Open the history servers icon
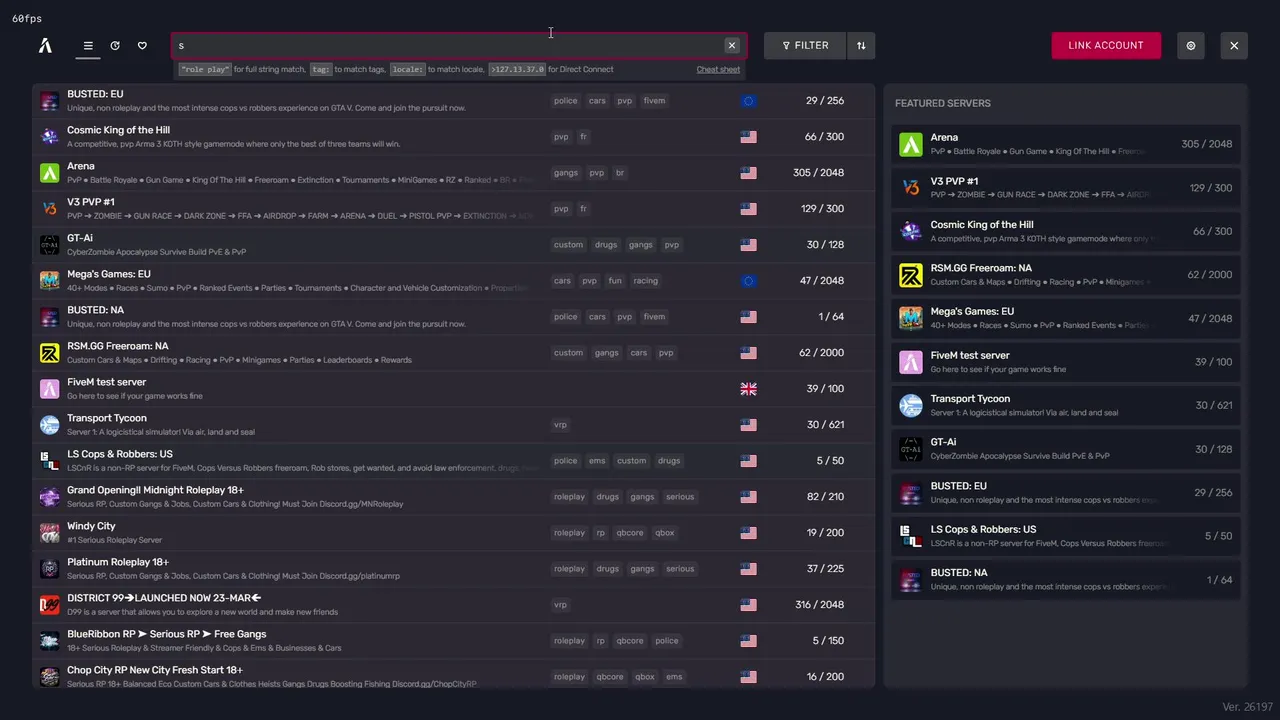1280x720 pixels. pos(115,45)
